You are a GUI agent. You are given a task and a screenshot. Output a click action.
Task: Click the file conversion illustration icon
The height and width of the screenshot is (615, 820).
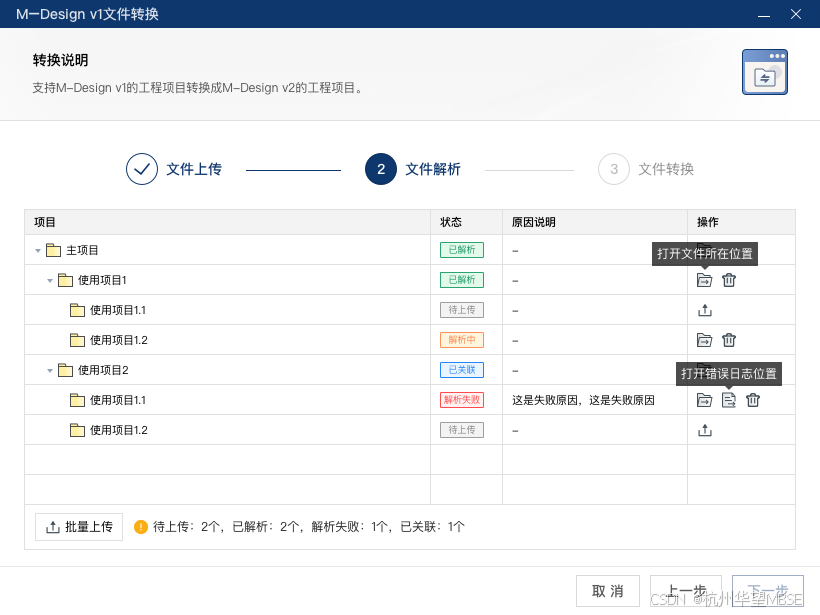(x=765, y=72)
